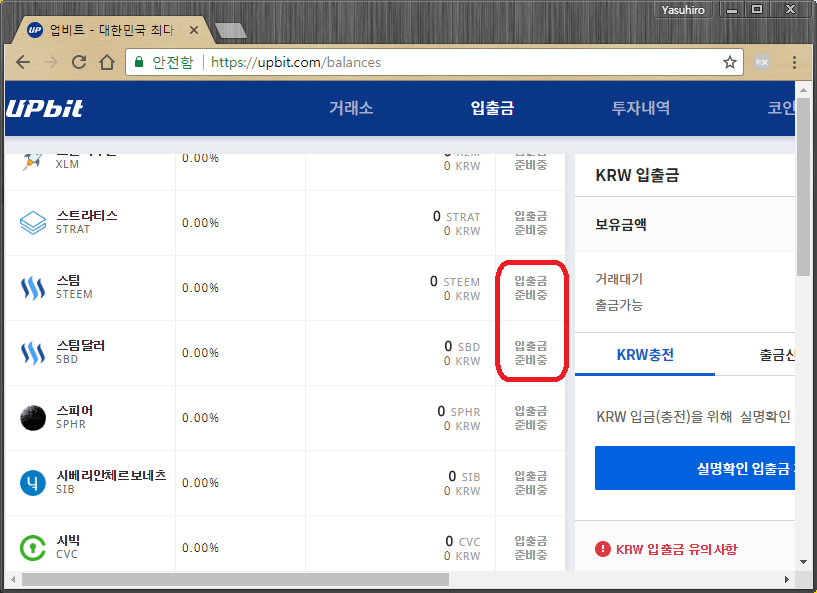The image size is (817, 593).
Task: Click the red warning exclamation icon
Action: [603, 549]
